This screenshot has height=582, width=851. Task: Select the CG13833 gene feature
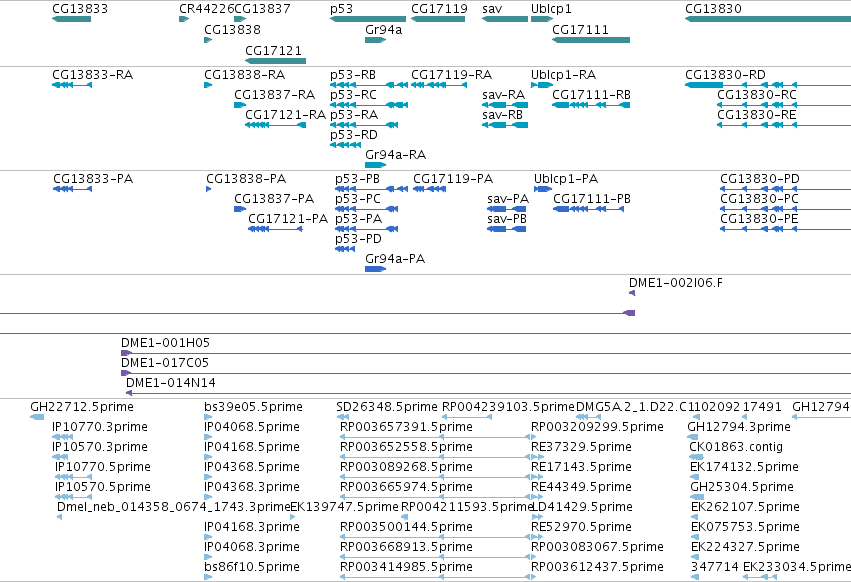[x=72, y=19]
